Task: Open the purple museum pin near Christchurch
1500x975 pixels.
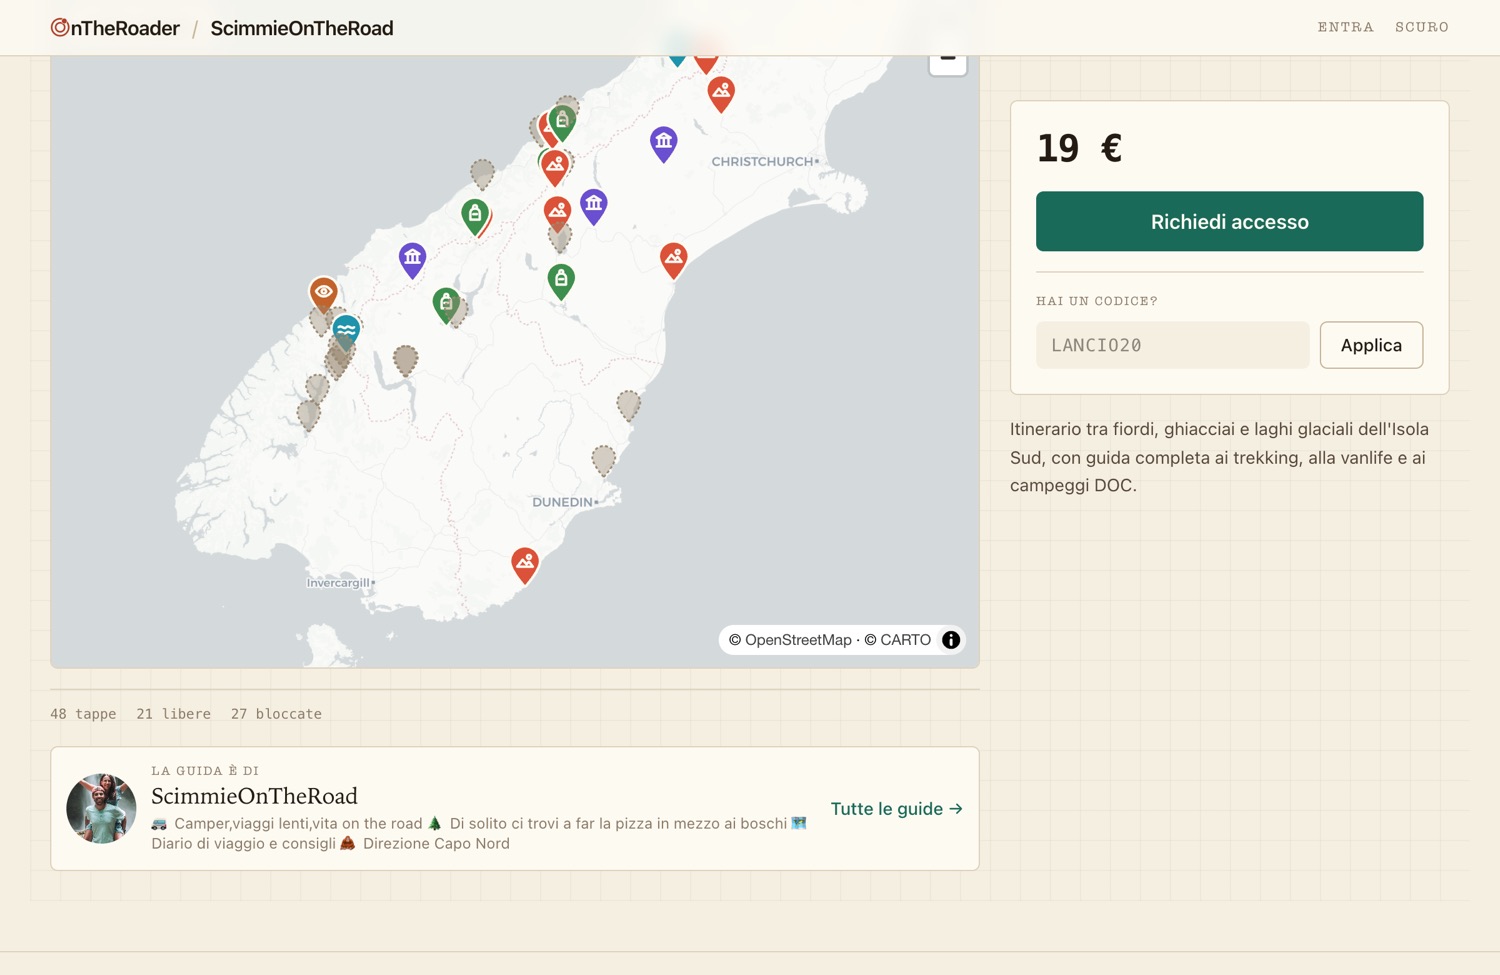Action: [x=664, y=144]
